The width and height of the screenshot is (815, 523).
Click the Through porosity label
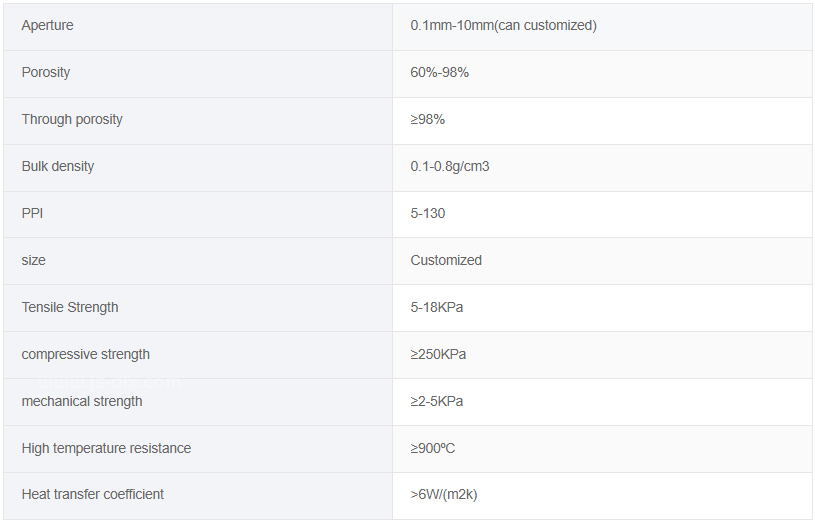[x=72, y=120]
